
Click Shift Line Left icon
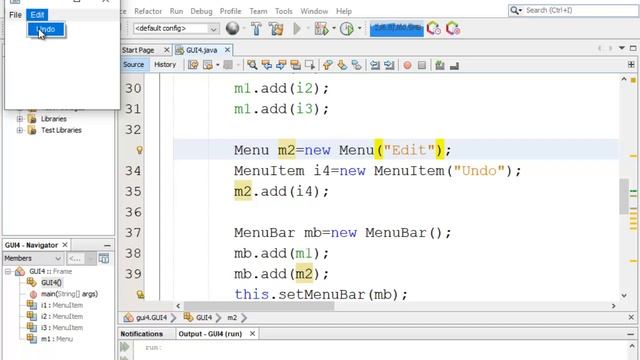(375, 65)
